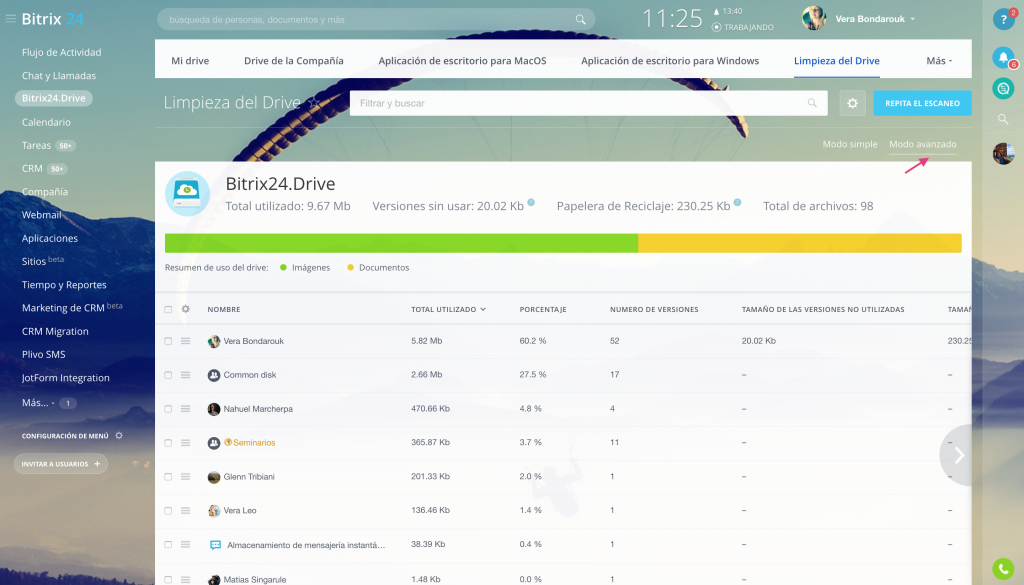Check the Nahuel Marcherpa row checkbox
This screenshot has height=585, width=1024.
(x=168, y=409)
